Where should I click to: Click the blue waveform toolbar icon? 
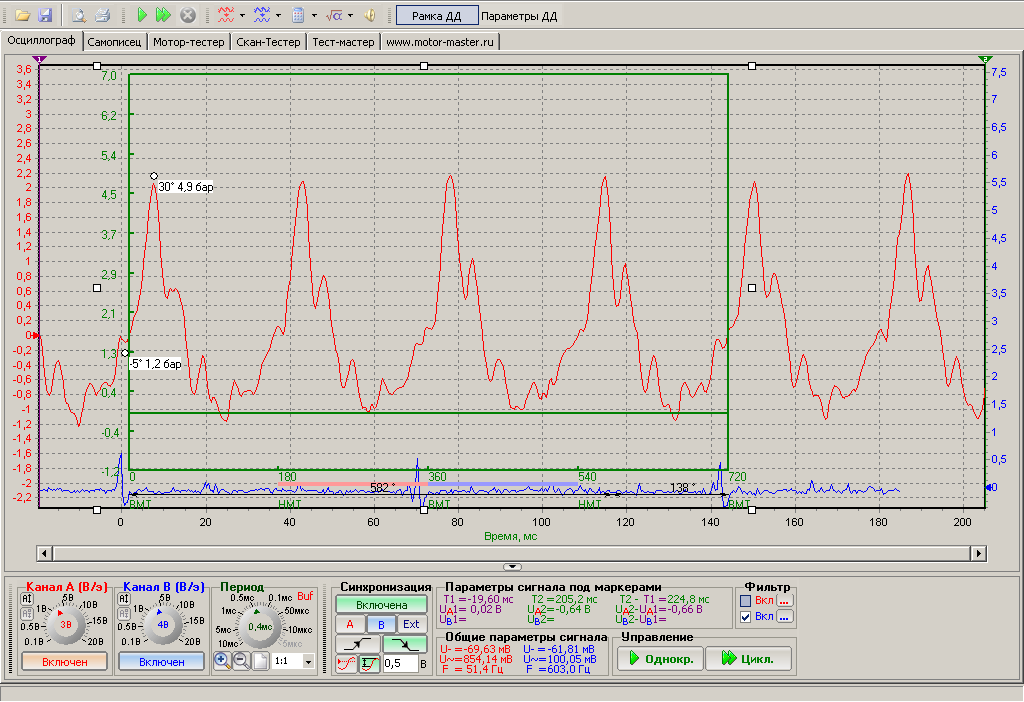coord(262,15)
